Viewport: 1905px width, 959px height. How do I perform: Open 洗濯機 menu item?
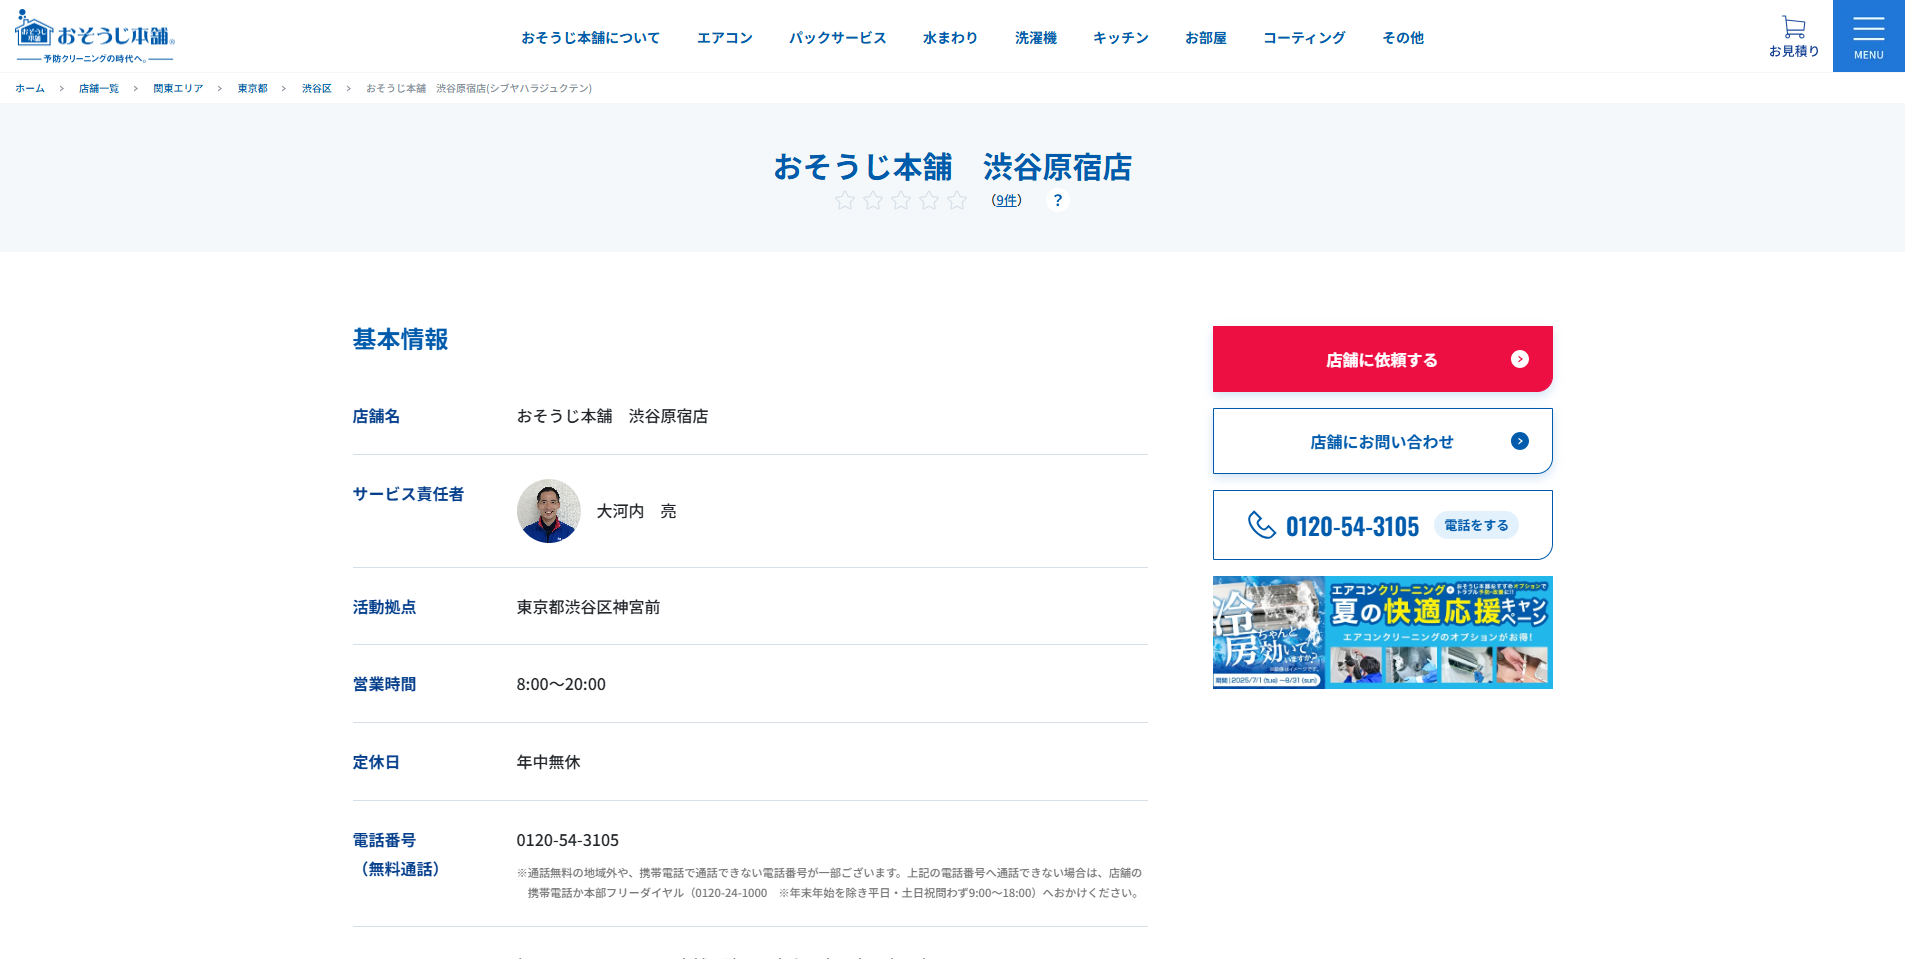[1036, 37]
